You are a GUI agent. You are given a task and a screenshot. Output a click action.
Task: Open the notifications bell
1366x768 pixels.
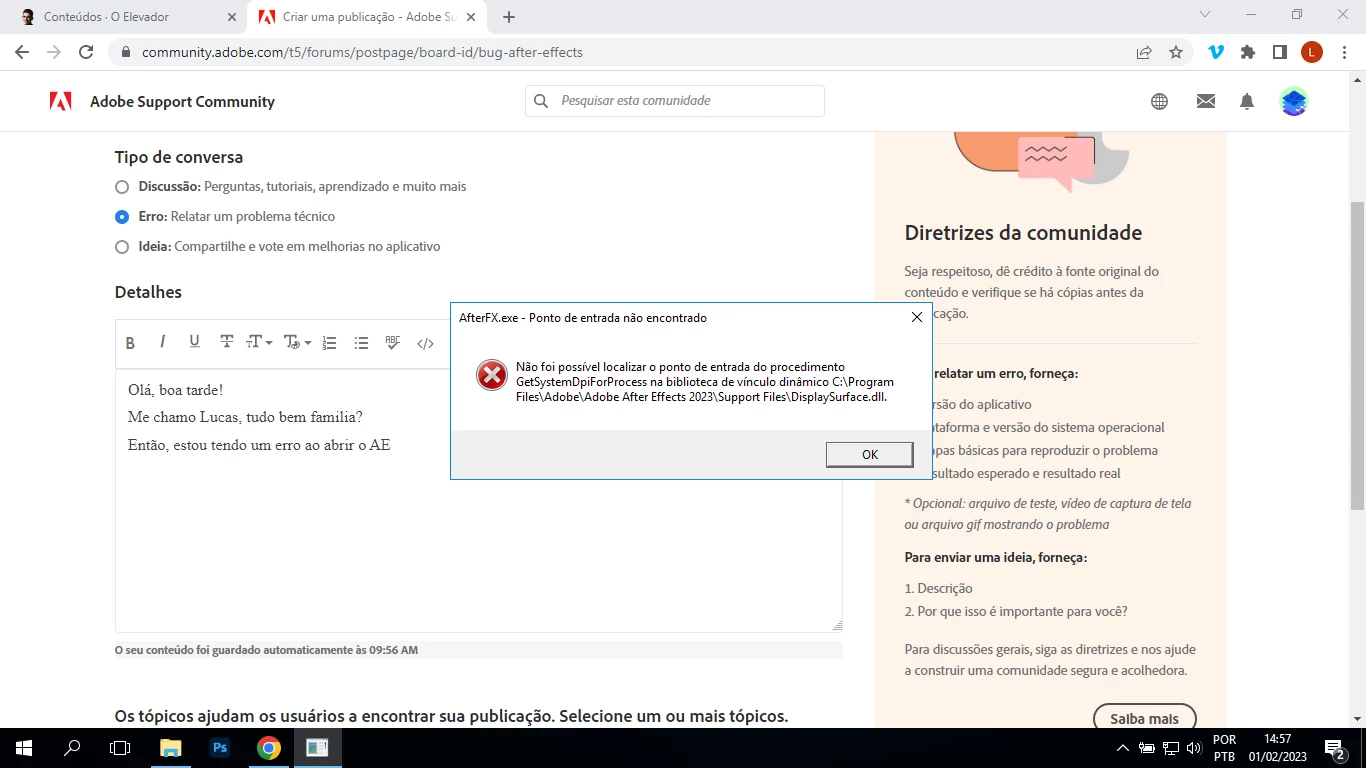pyautogui.click(x=1247, y=101)
